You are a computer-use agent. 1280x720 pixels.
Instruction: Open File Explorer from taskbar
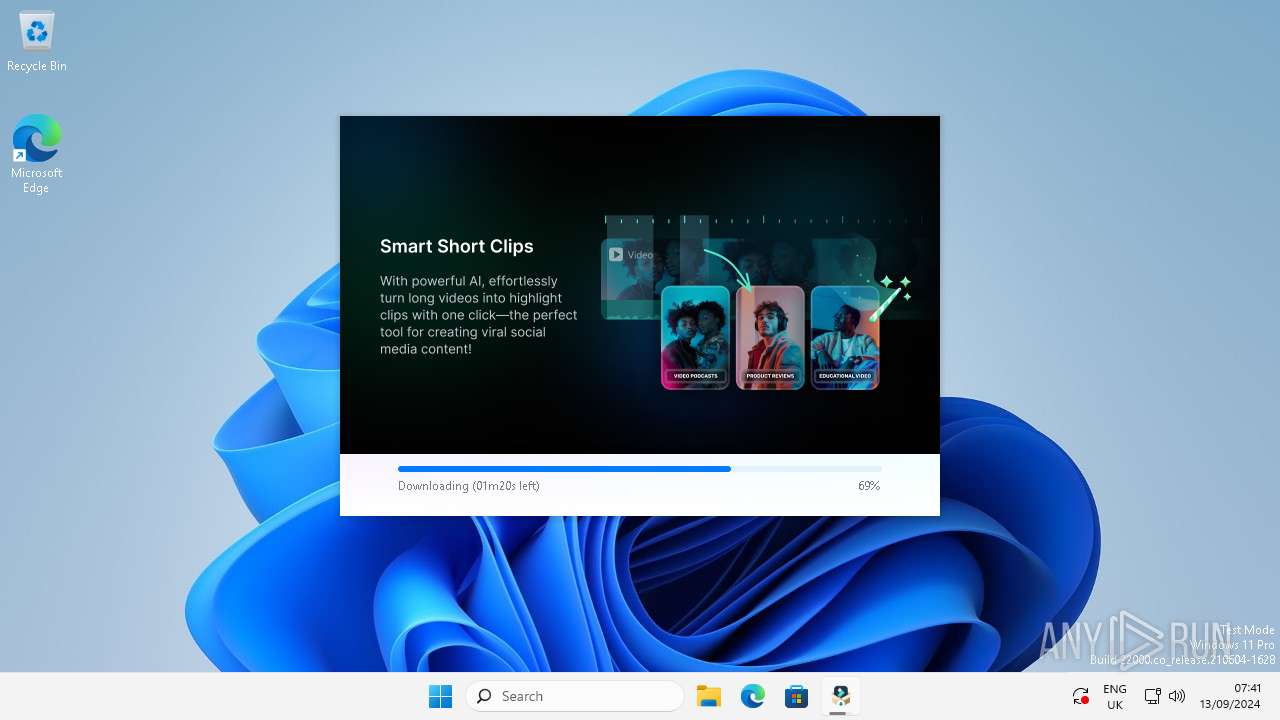tap(709, 696)
